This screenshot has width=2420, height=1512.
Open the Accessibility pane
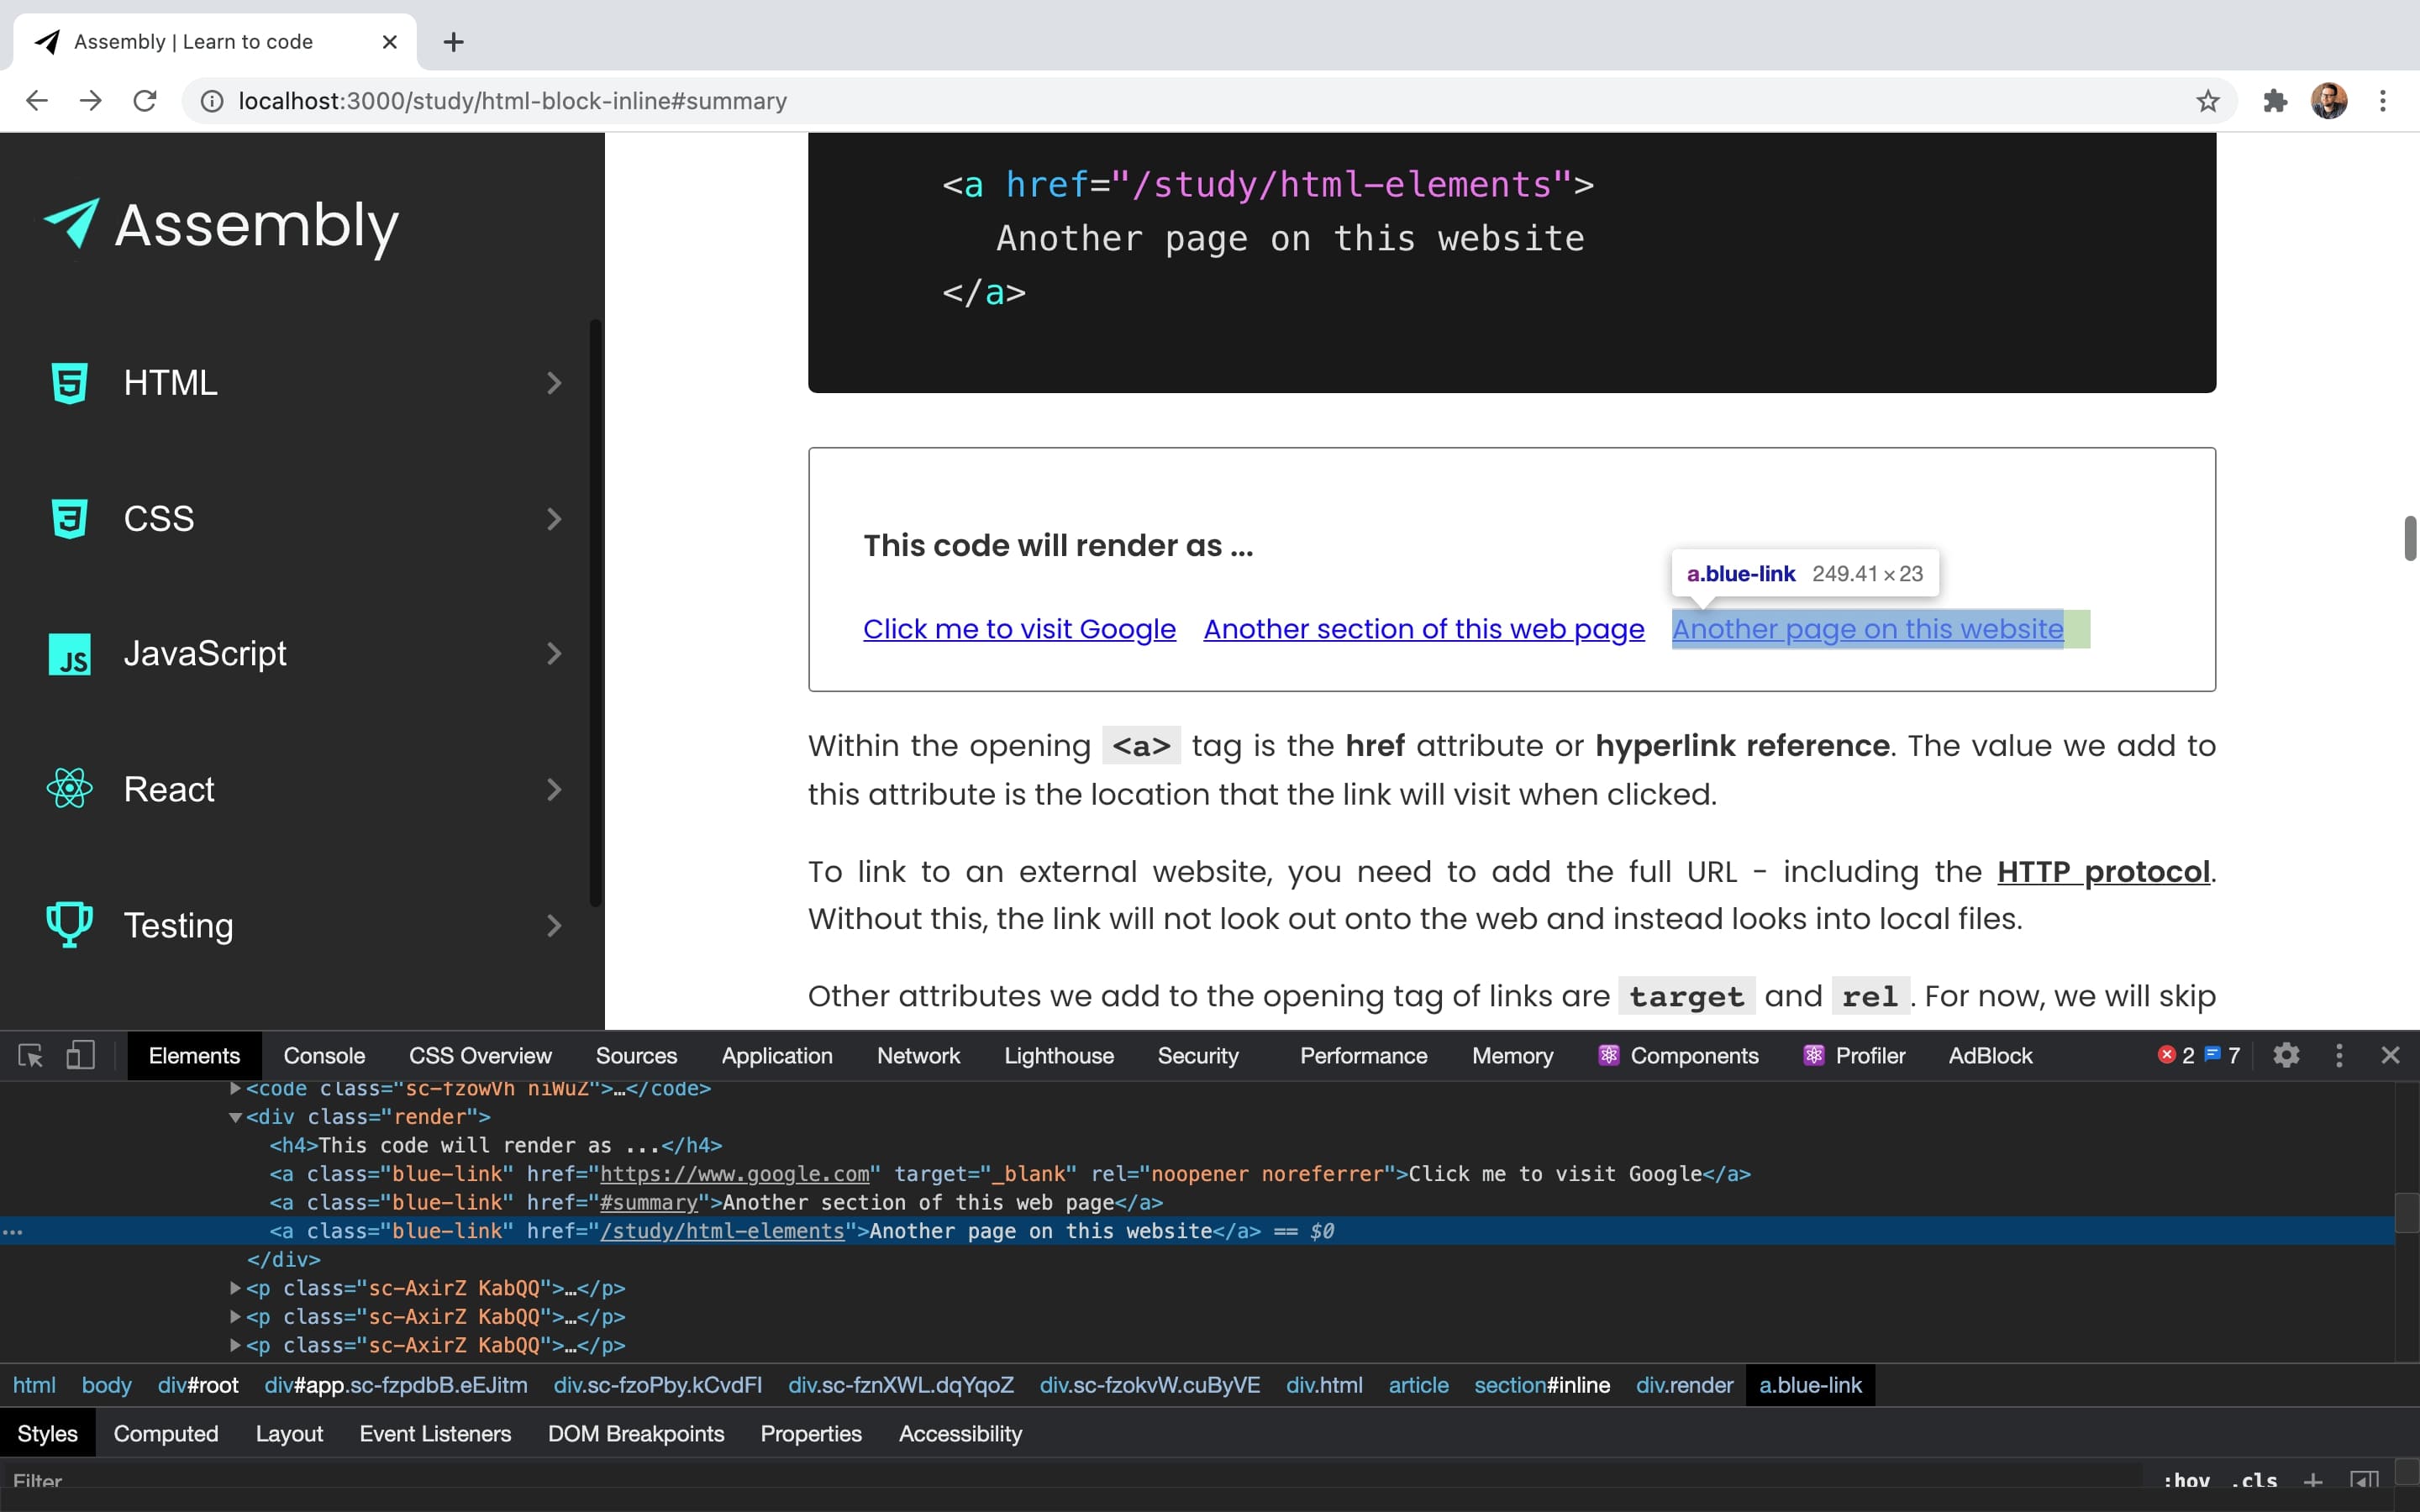[x=960, y=1434]
